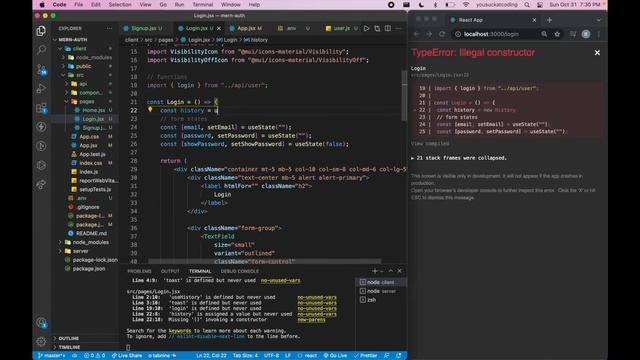Click the Go Live status bar item
This screenshot has width=640, height=360.
(335, 356)
